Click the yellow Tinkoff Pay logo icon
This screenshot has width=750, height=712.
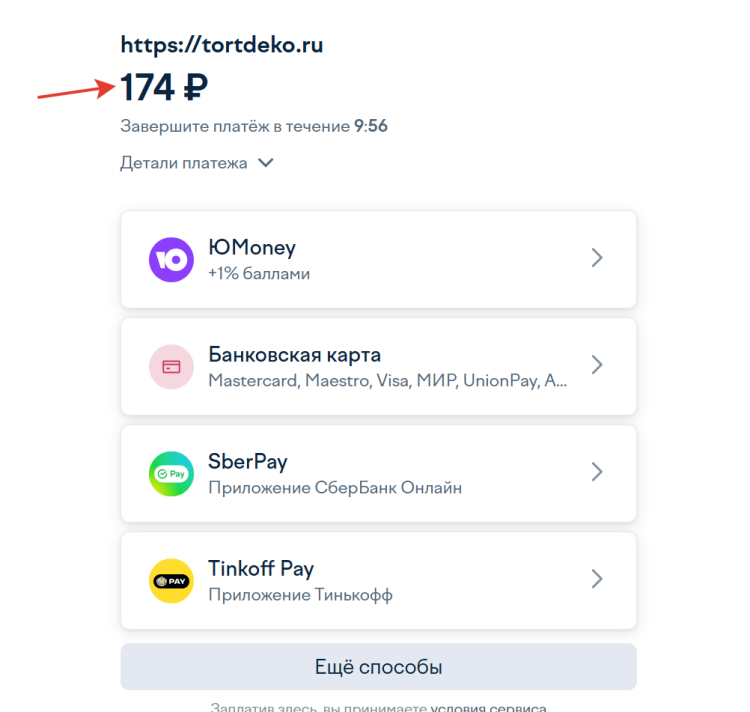click(171, 581)
